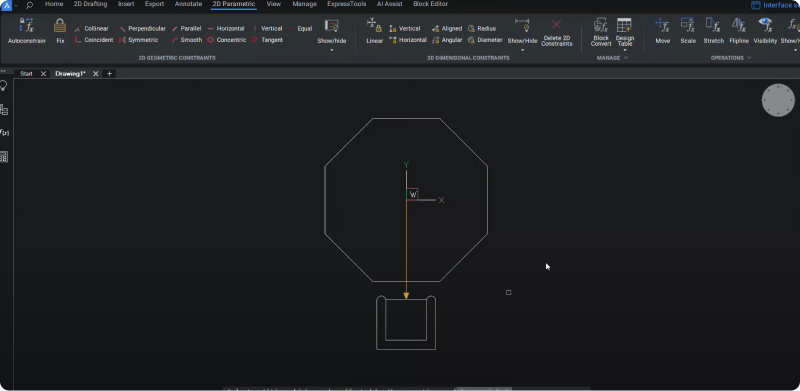
Task: Apply the Parallel constraint
Action: click(186, 29)
